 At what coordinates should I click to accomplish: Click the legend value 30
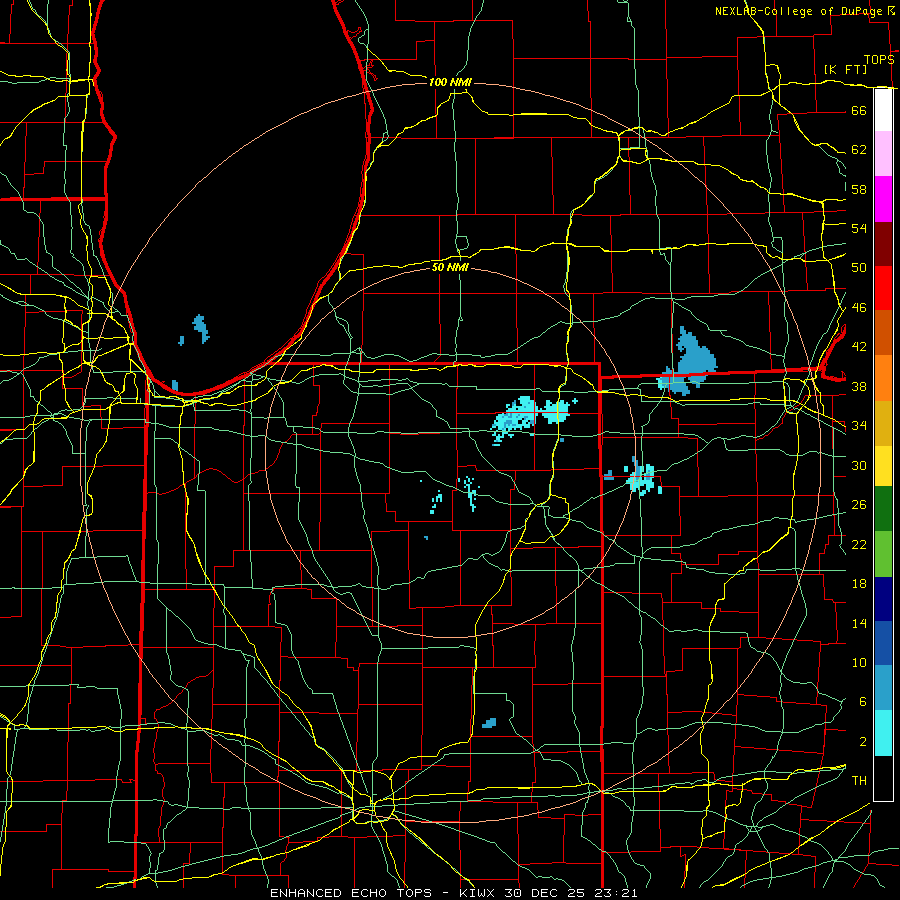point(859,465)
